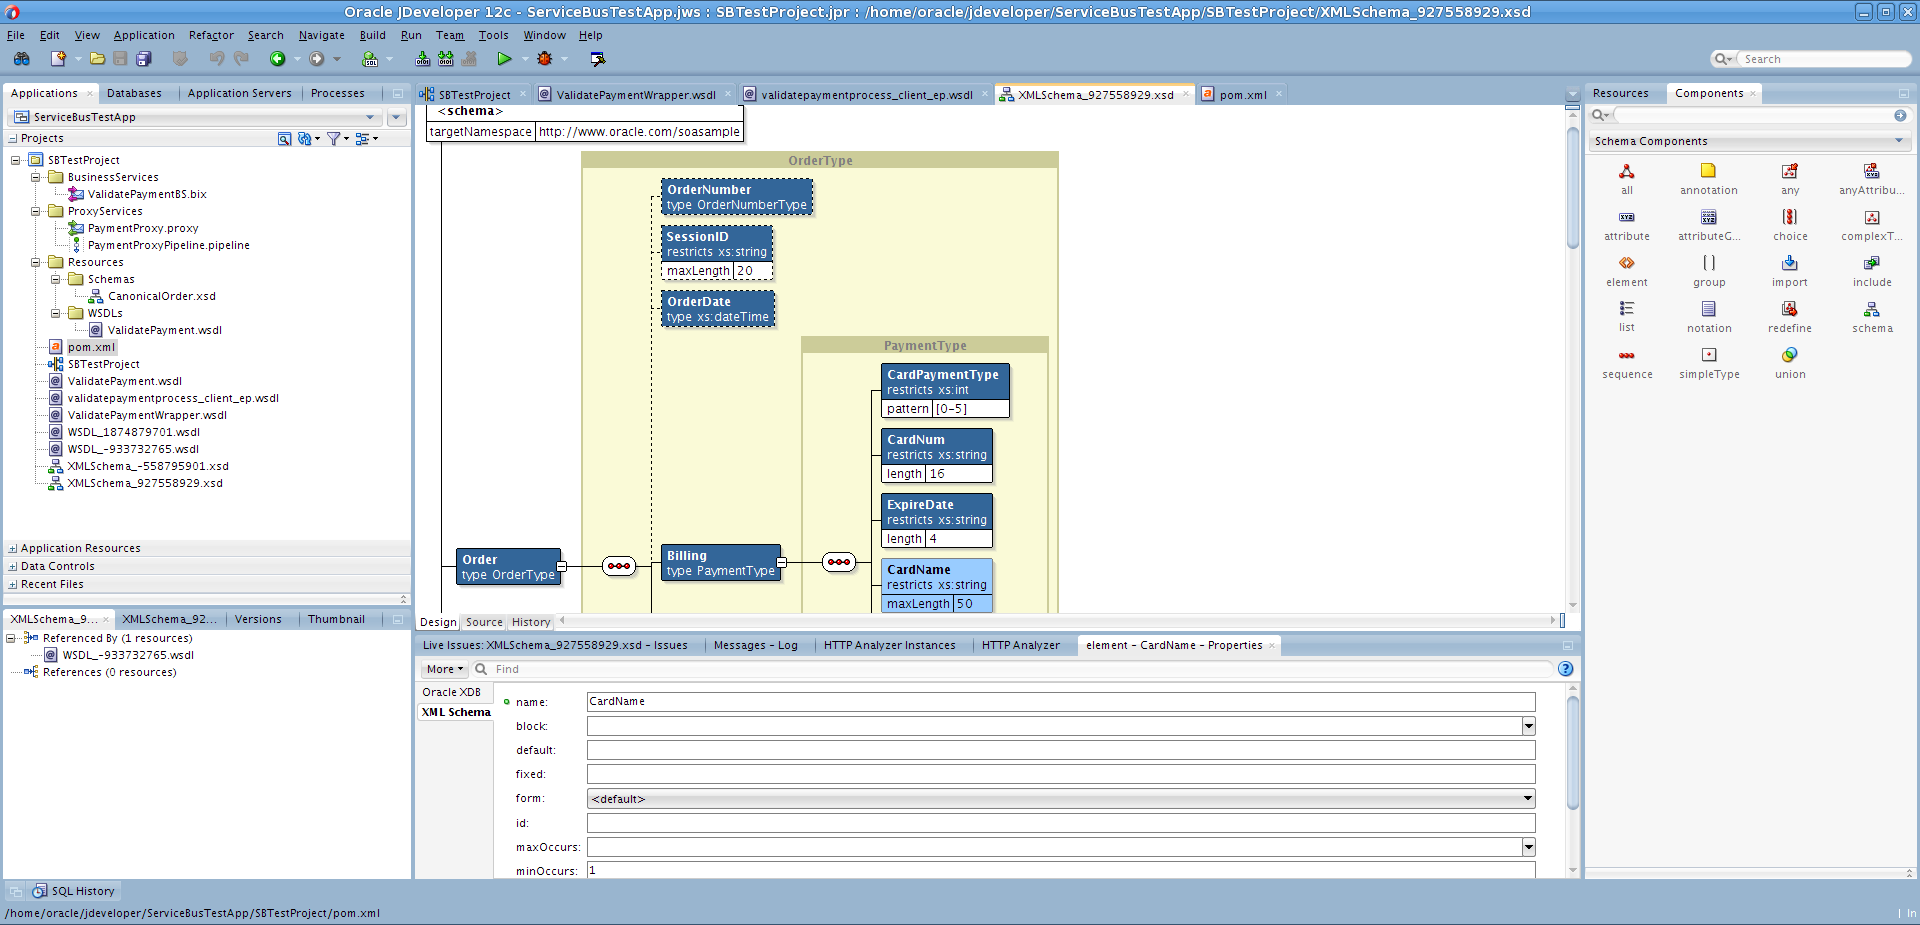The height and width of the screenshot is (925, 1920).
Task: Open a file using the folder icon
Action: pyautogui.click(x=97, y=59)
